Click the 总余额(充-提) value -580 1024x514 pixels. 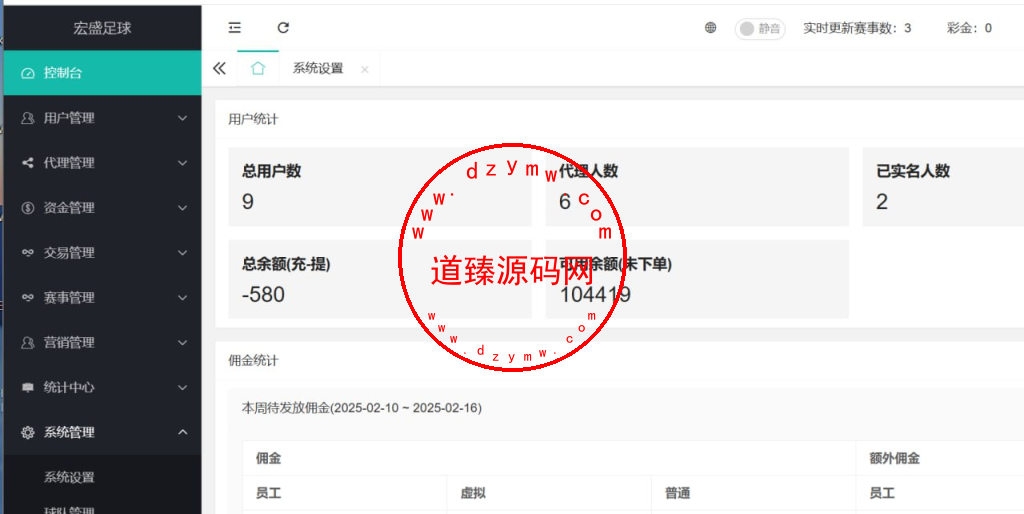[x=263, y=295]
